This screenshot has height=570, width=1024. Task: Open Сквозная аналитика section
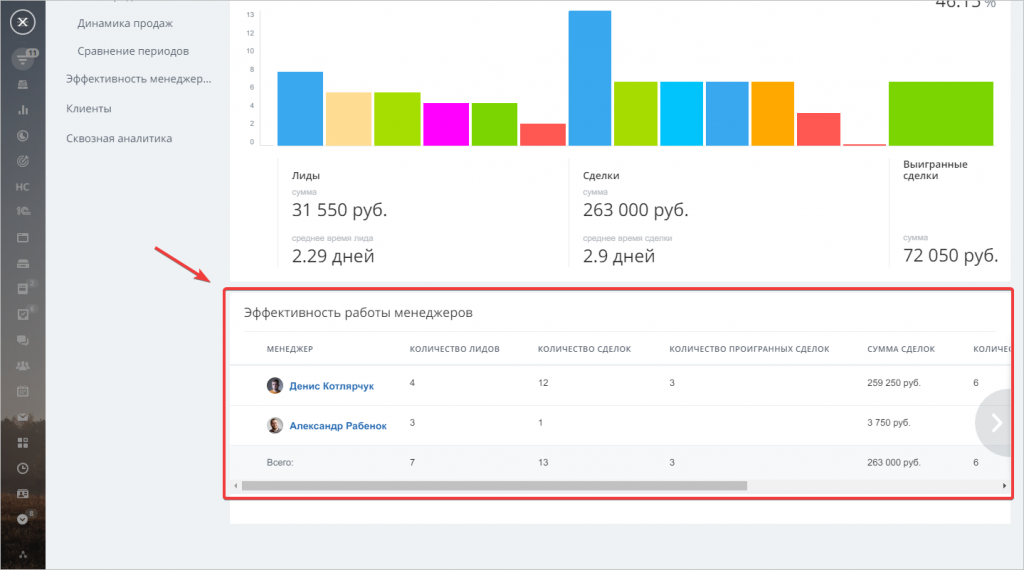(119, 138)
